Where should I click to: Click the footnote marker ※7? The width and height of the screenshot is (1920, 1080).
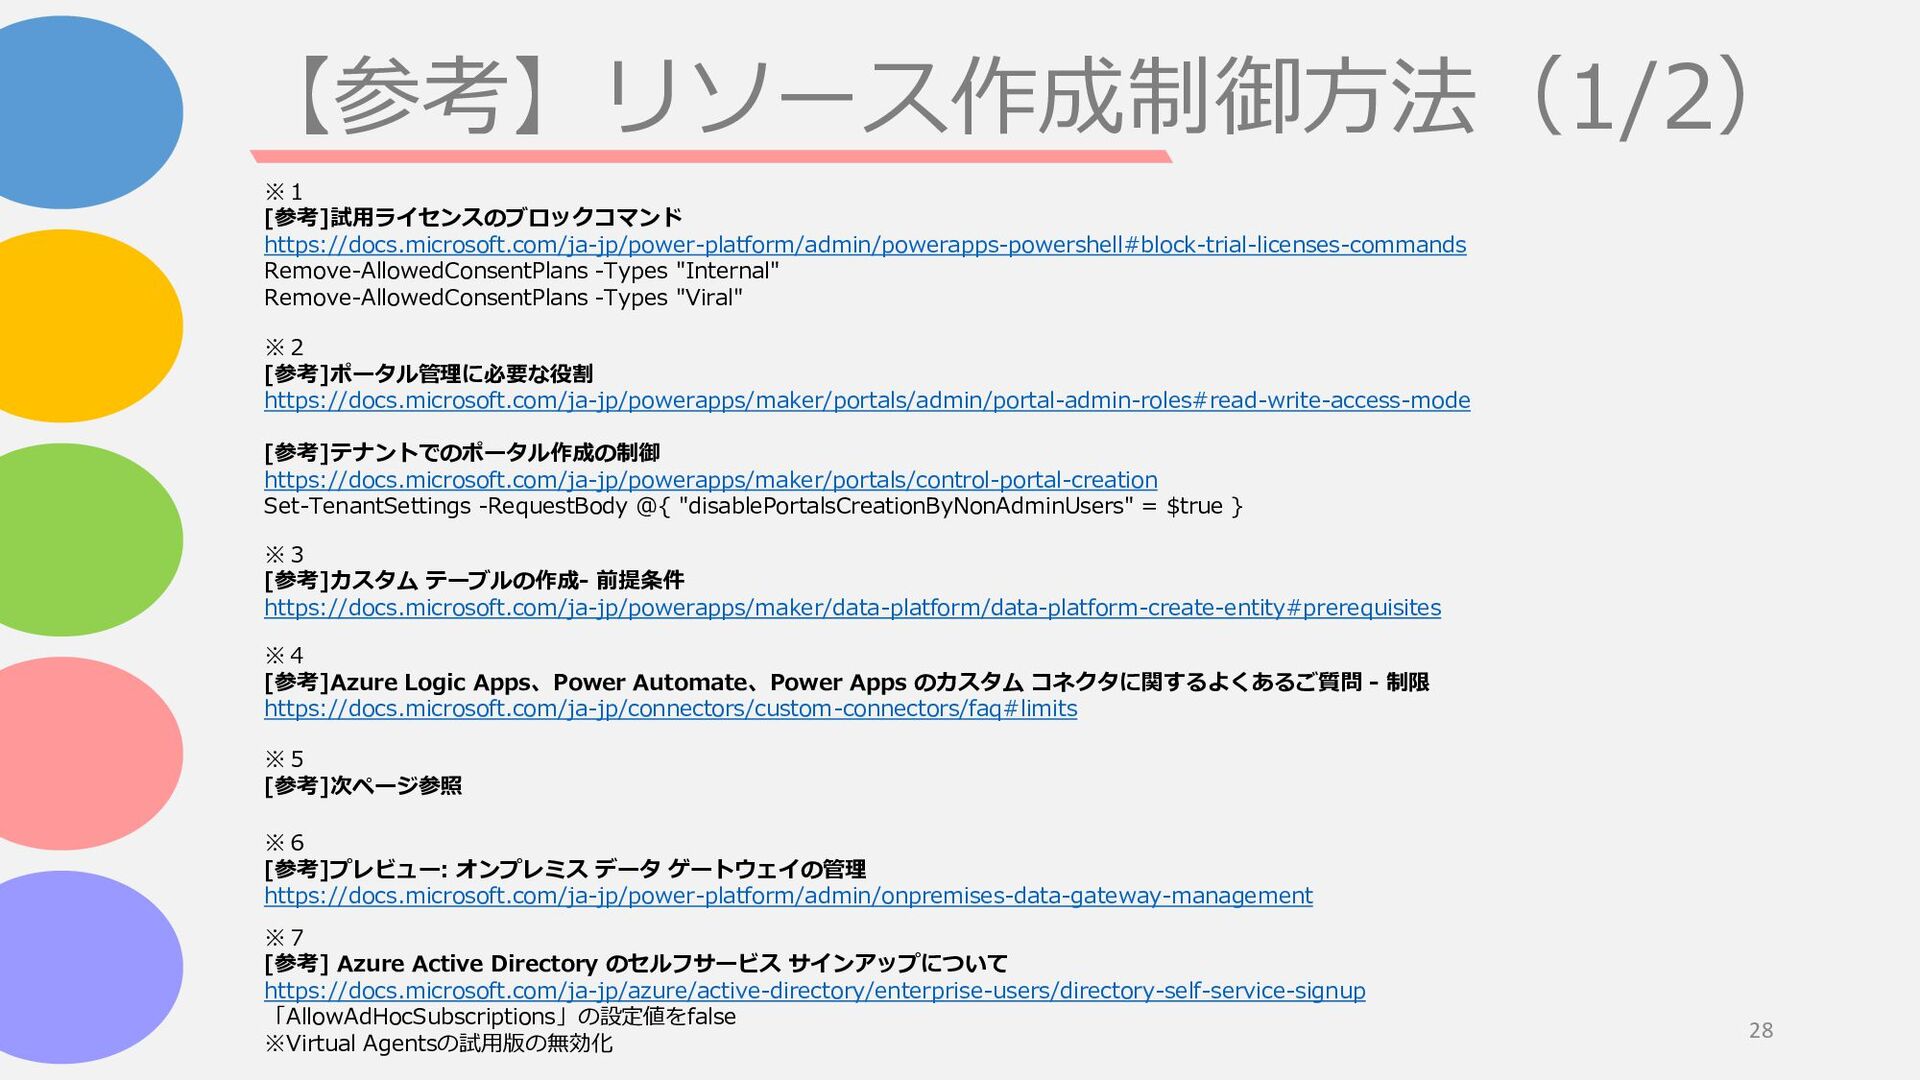pyautogui.click(x=284, y=938)
